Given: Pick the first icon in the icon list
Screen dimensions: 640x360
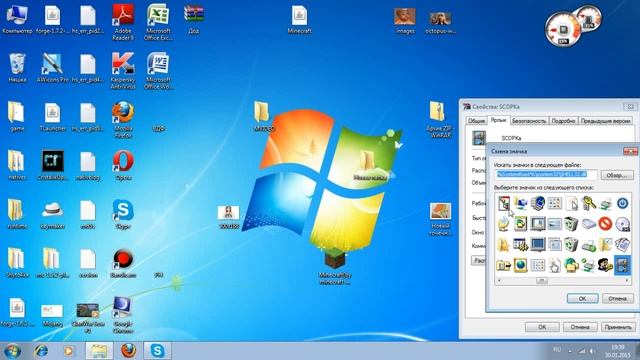Looking at the screenshot, I should click(x=504, y=203).
